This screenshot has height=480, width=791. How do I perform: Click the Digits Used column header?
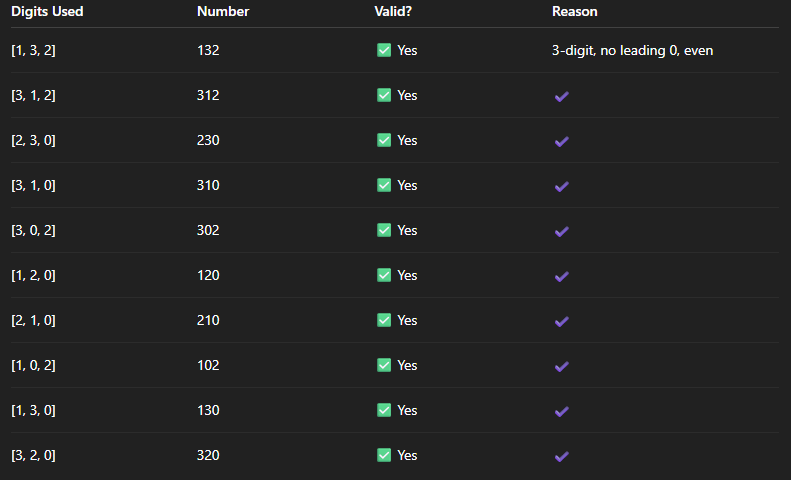(x=47, y=11)
